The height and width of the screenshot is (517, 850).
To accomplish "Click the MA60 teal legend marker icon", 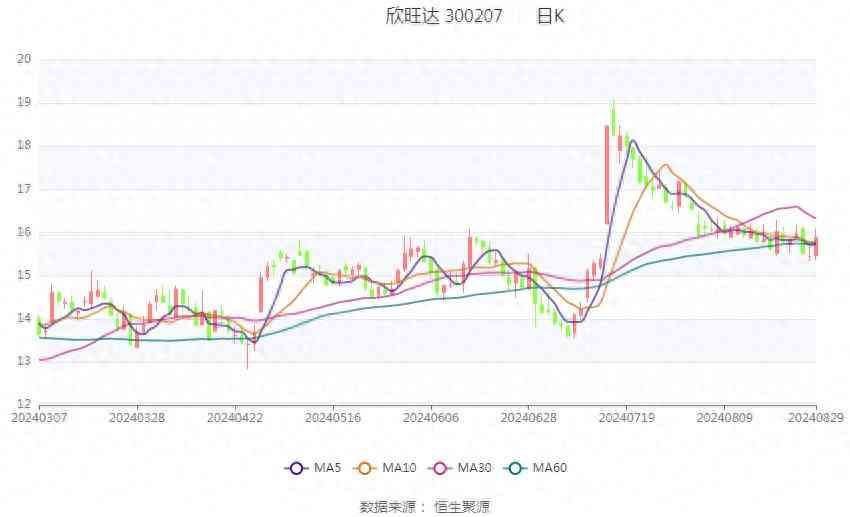I will pos(516,467).
